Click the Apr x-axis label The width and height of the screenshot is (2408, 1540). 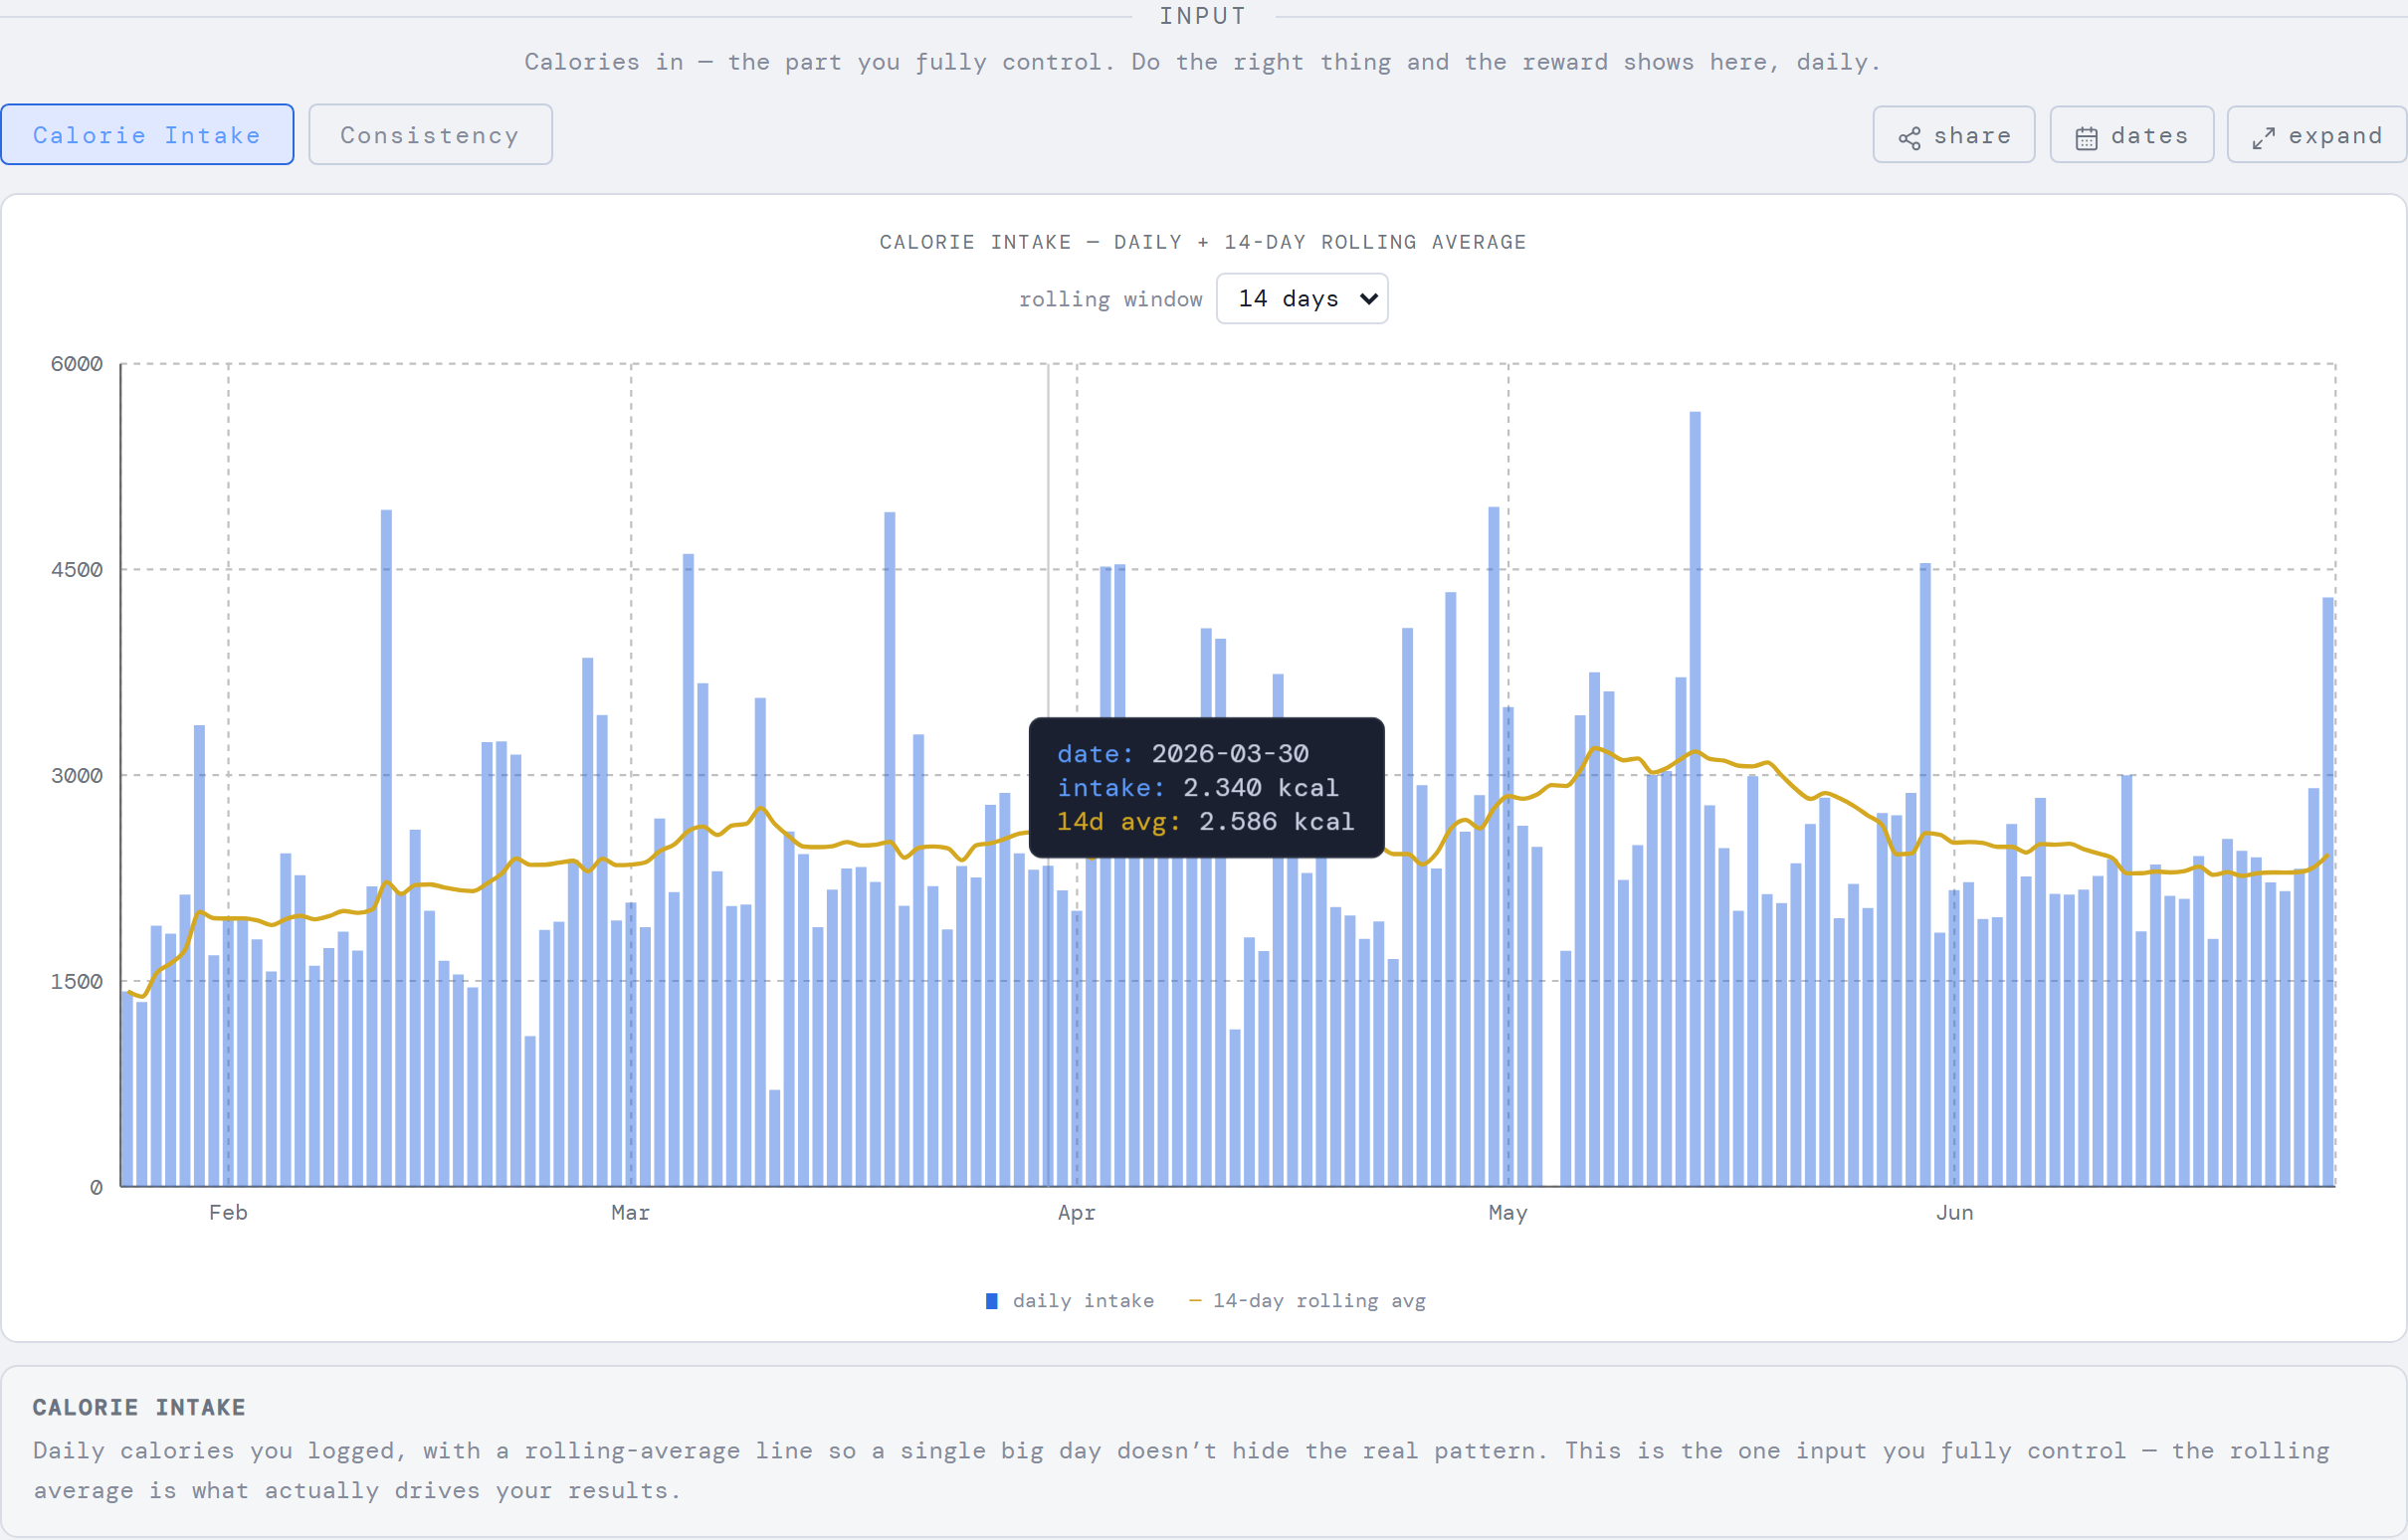pyautogui.click(x=1077, y=1213)
